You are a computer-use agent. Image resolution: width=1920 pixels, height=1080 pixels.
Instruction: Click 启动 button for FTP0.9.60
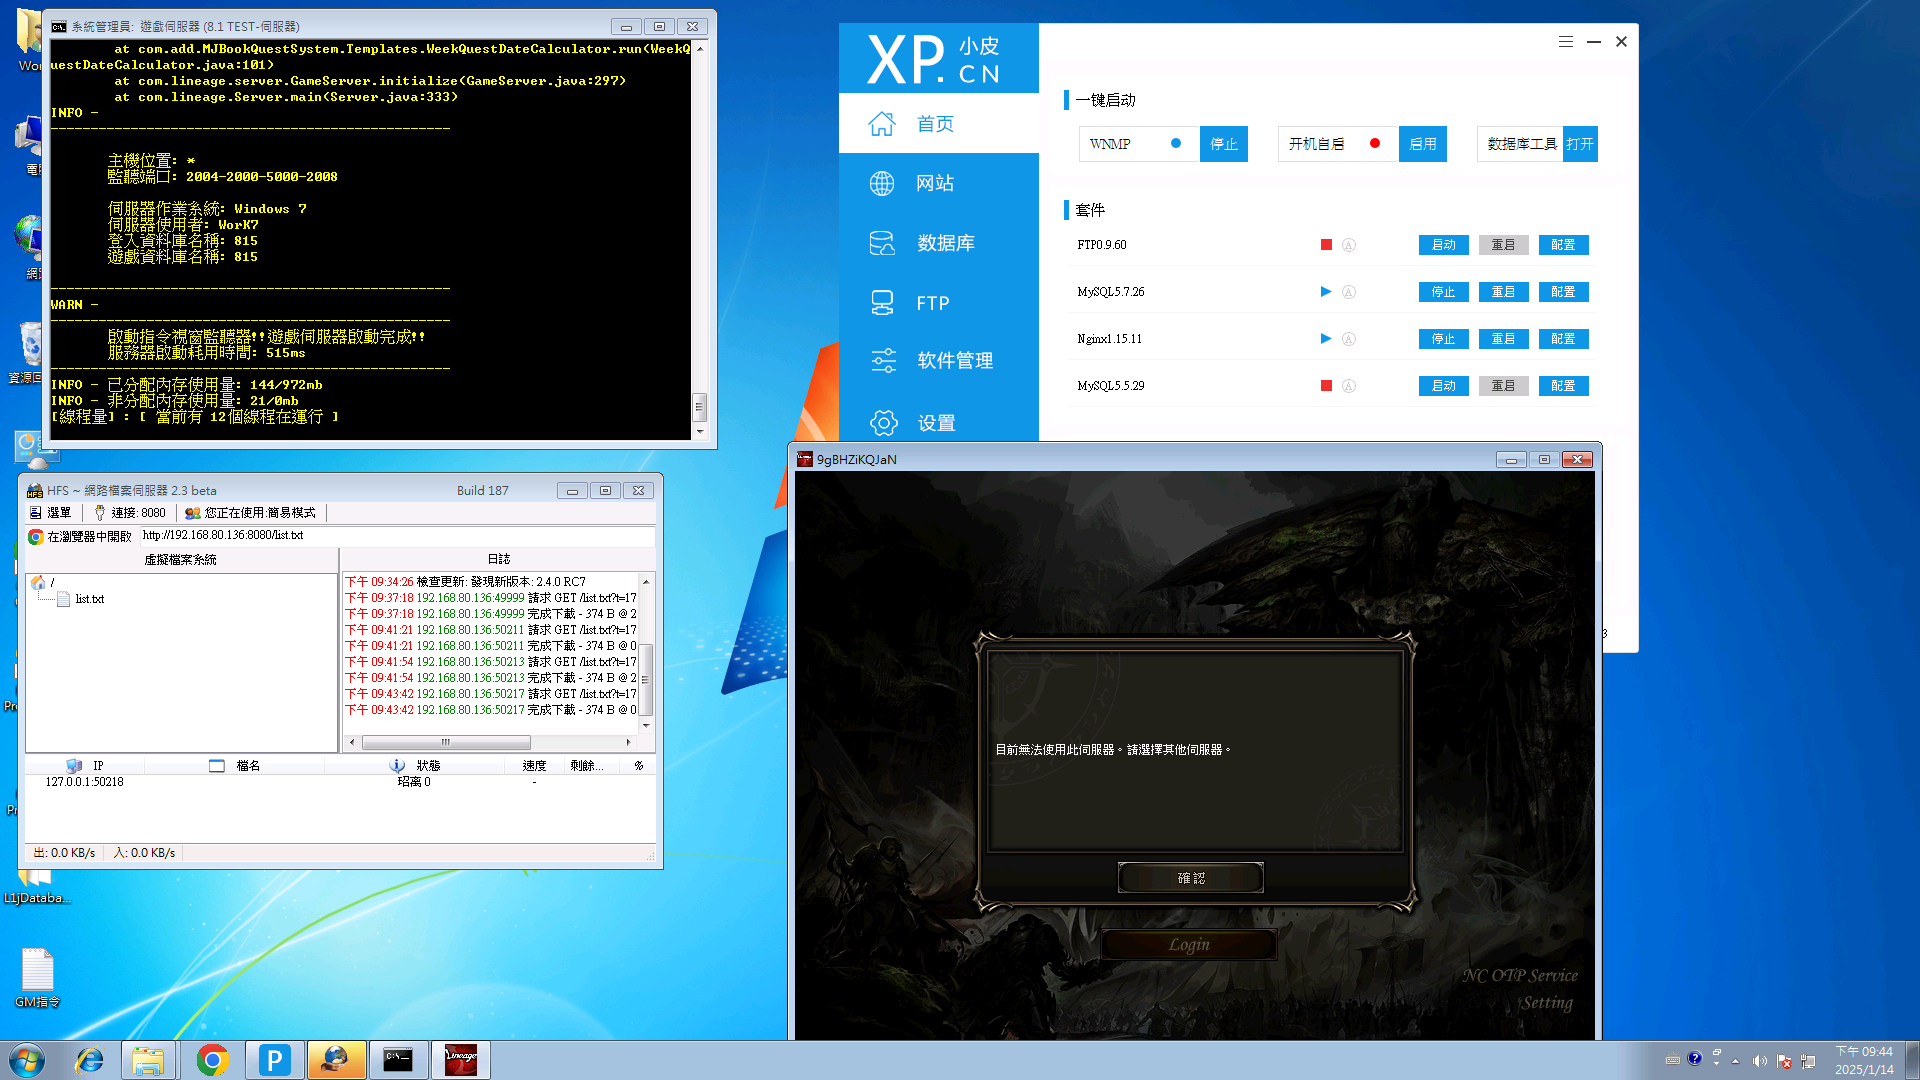1444,245
